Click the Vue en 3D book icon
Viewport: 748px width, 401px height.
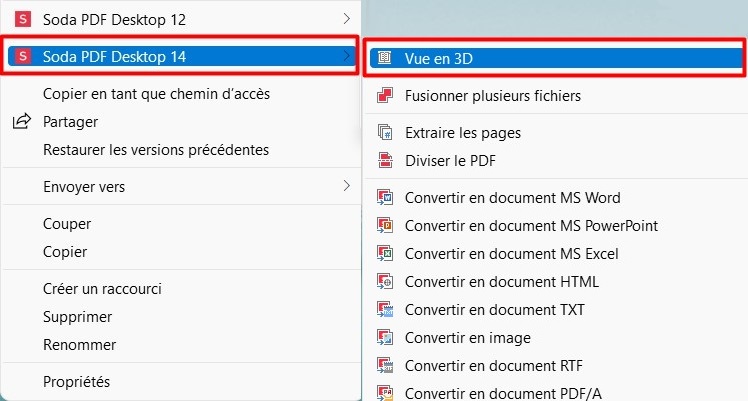(x=384, y=58)
